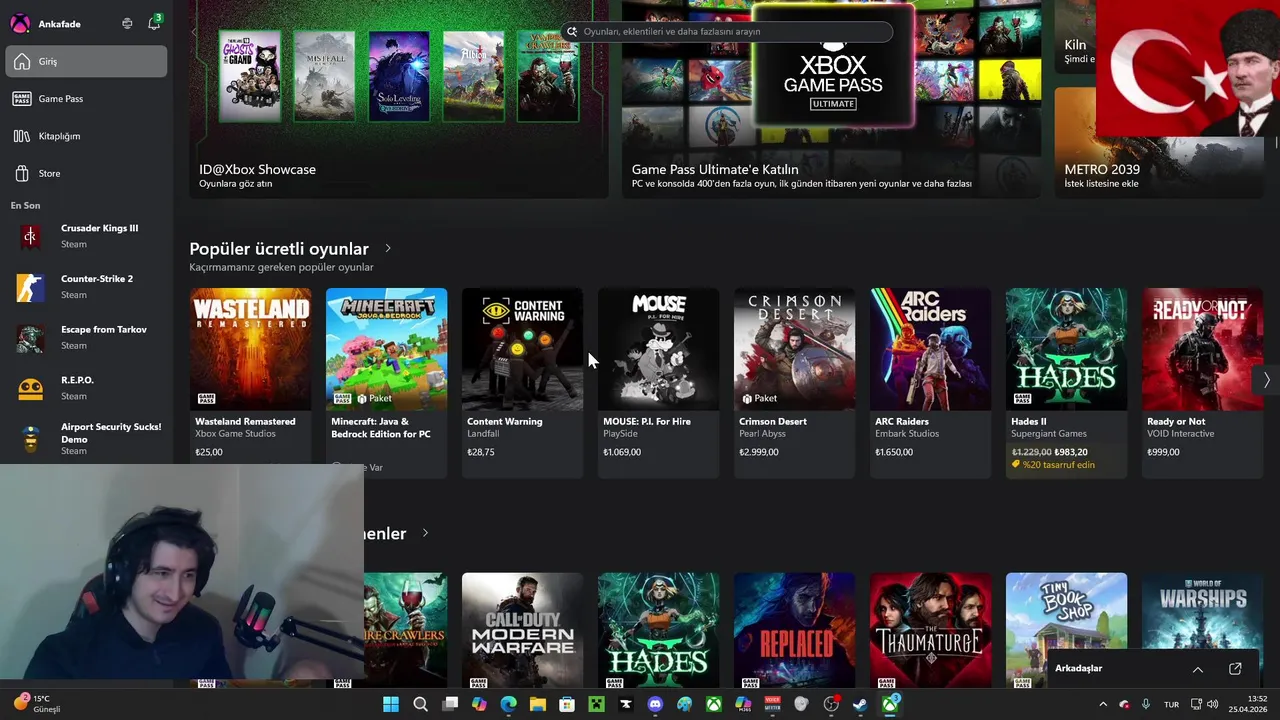Click the print-queue icon next to Ankafade
1280x720 pixels.
point(127,23)
